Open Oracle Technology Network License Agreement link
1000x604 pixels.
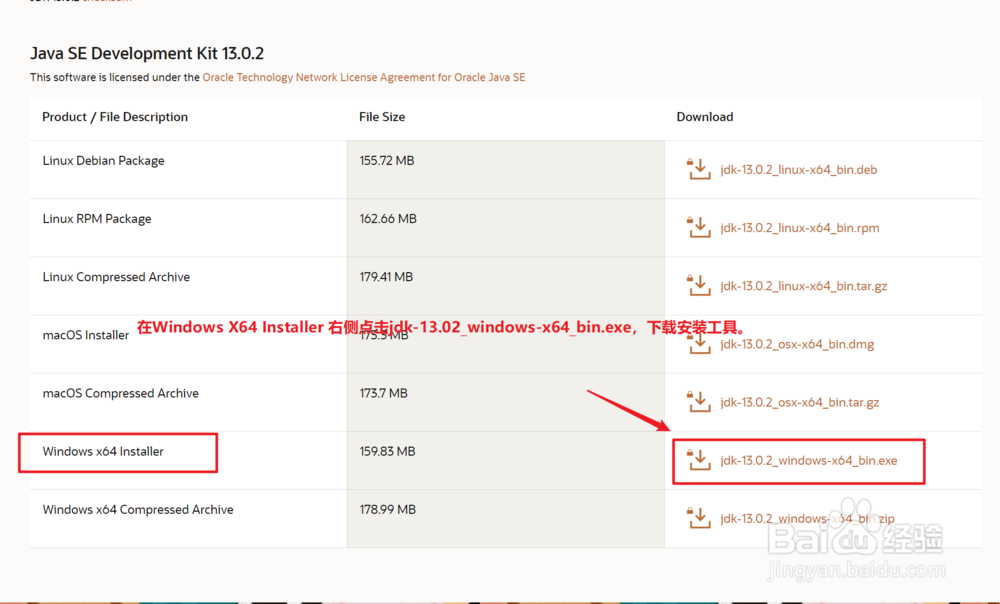click(364, 77)
